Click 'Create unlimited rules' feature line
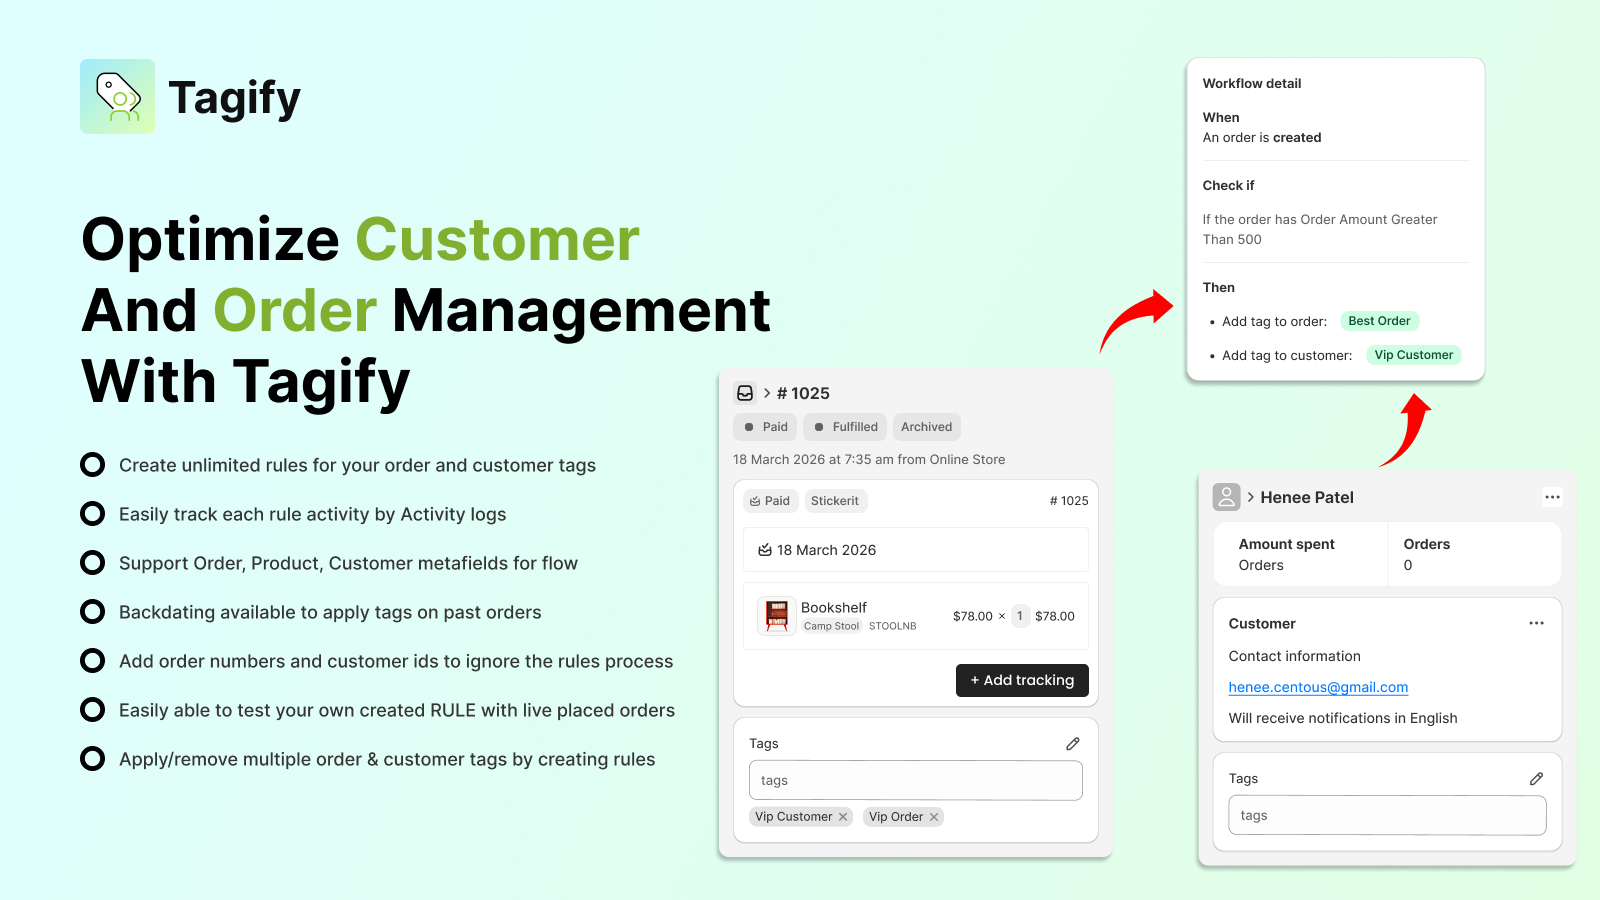 click(x=357, y=465)
